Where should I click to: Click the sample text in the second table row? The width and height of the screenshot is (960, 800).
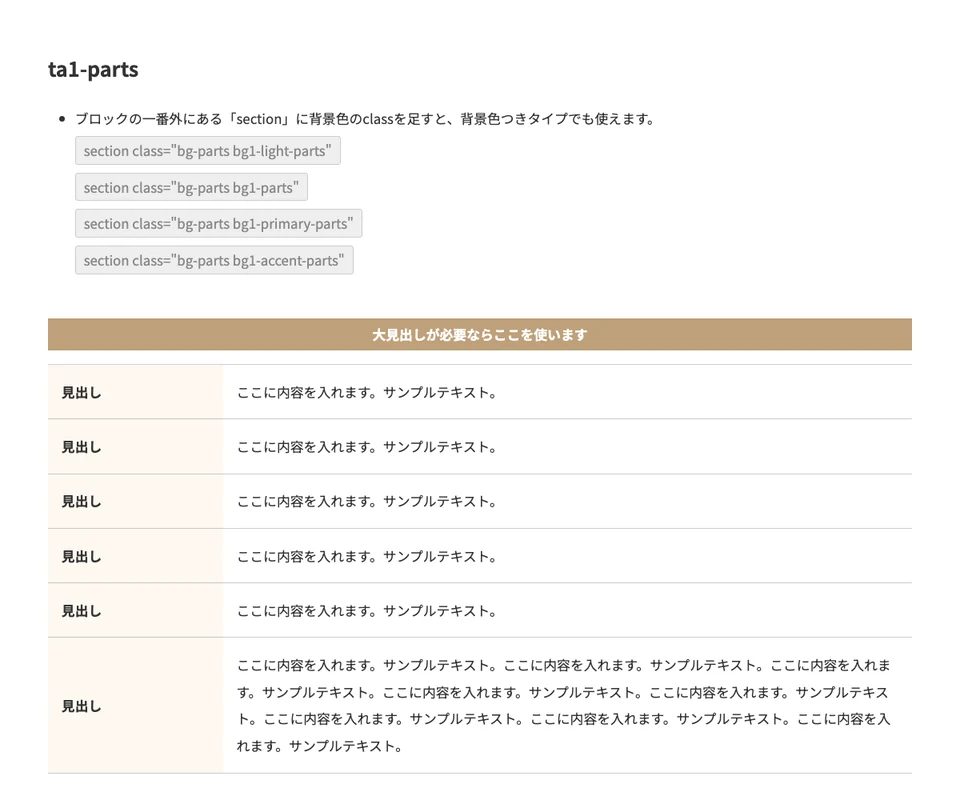click(x=367, y=447)
